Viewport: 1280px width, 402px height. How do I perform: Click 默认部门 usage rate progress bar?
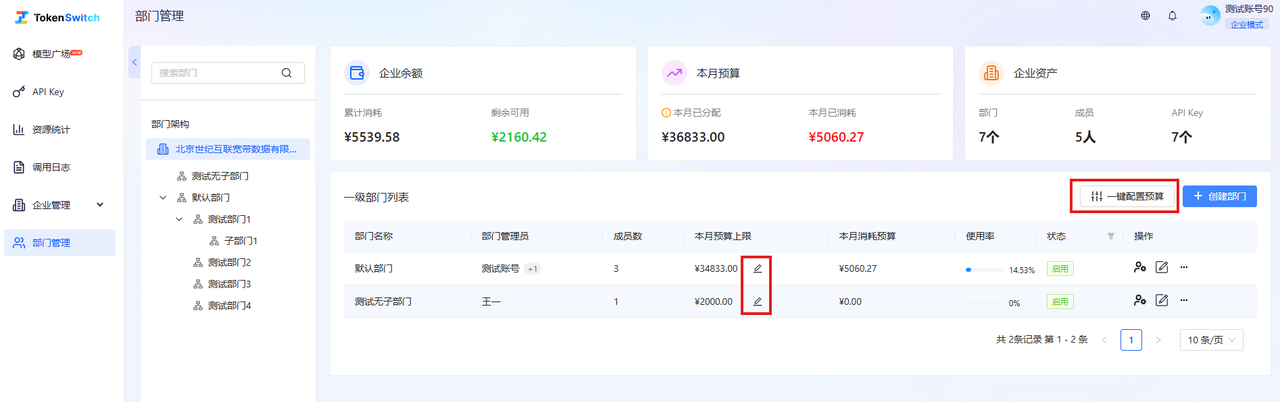click(x=984, y=270)
